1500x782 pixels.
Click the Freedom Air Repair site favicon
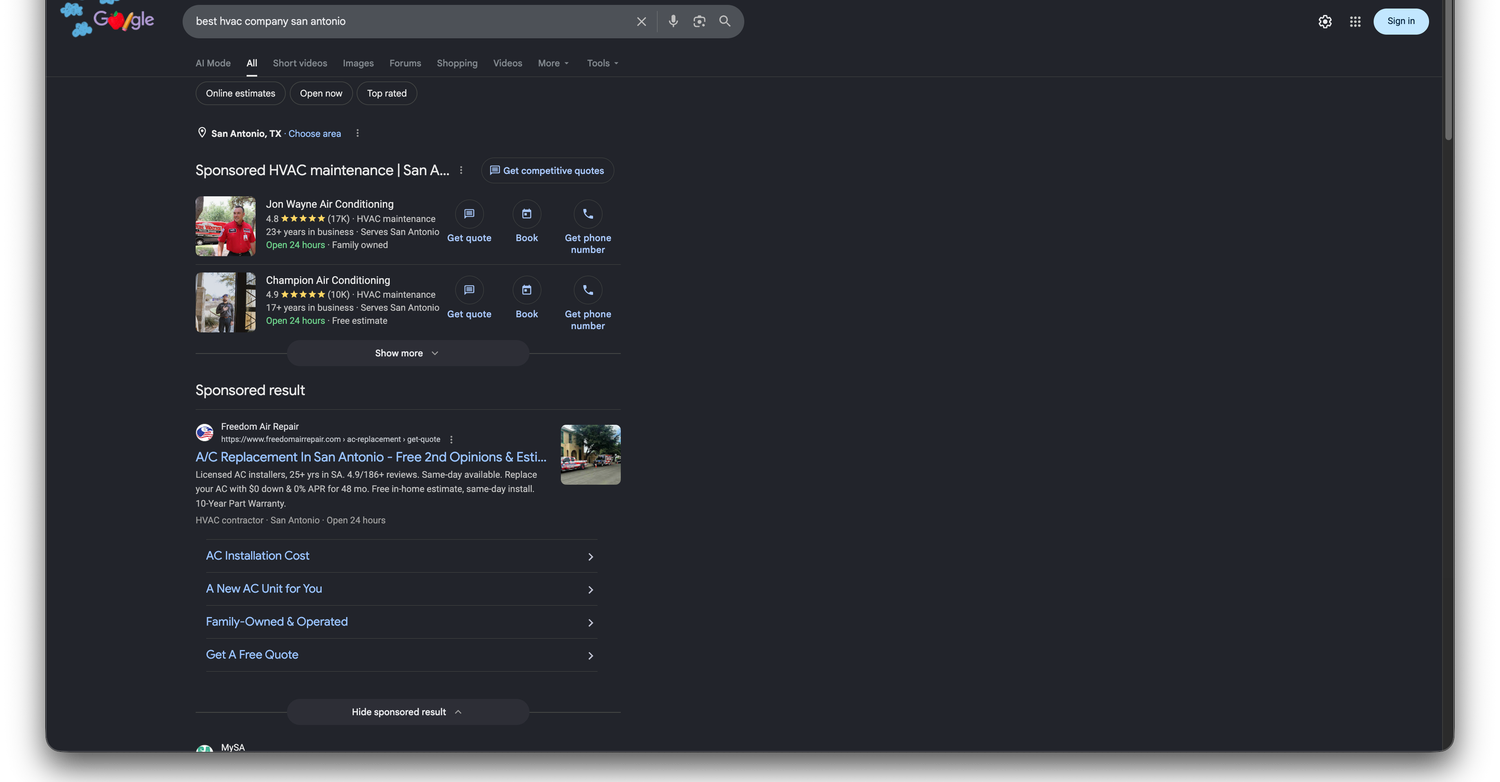[x=204, y=433]
